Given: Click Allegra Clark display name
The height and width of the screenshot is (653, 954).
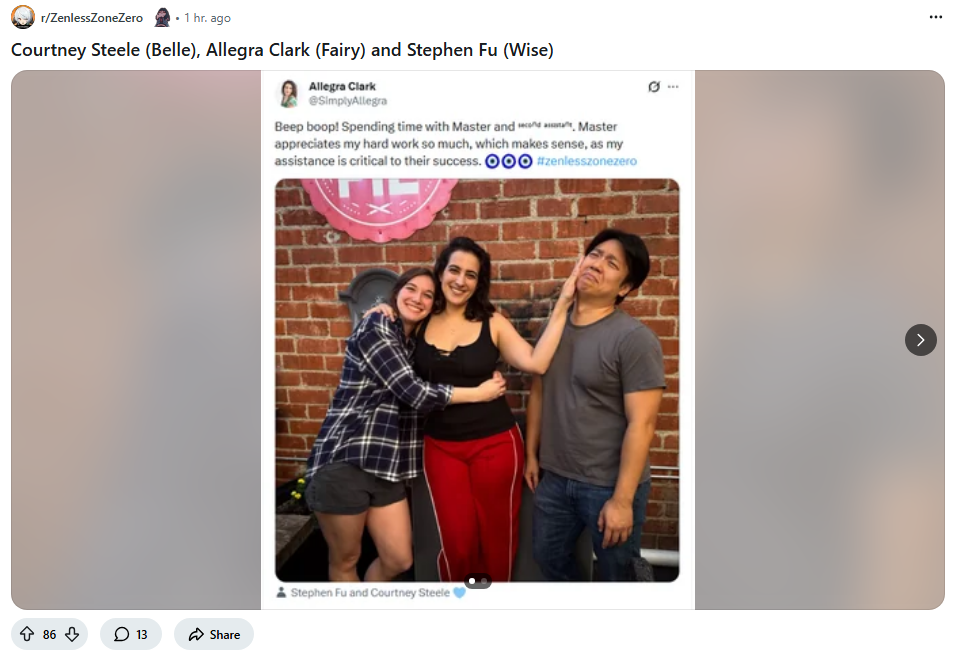Looking at the screenshot, I should point(342,86).
